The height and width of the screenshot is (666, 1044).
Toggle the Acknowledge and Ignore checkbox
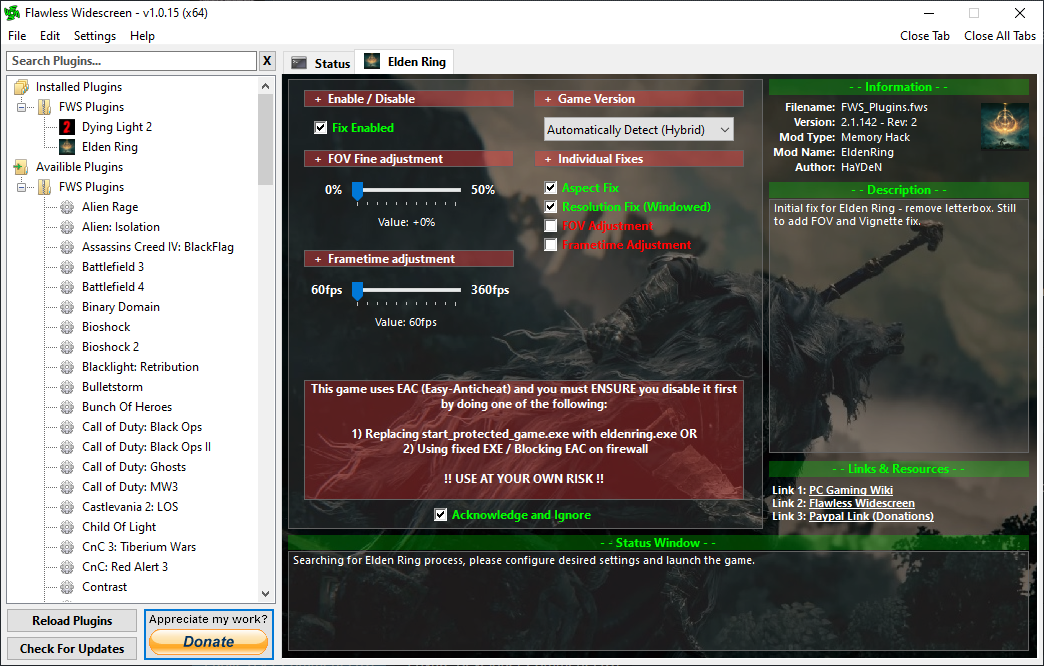click(440, 515)
